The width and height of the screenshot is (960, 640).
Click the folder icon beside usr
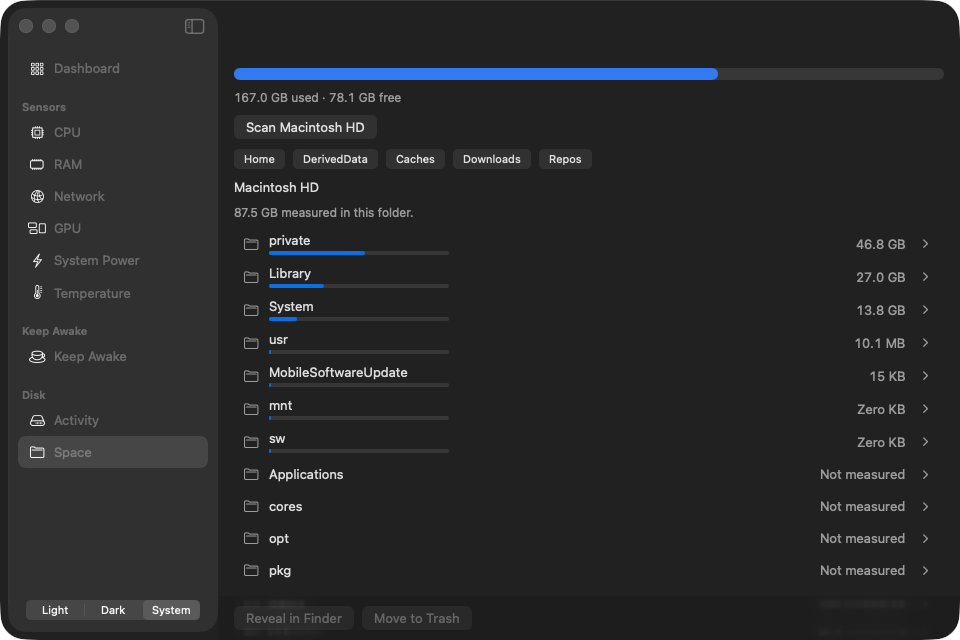click(251, 344)
